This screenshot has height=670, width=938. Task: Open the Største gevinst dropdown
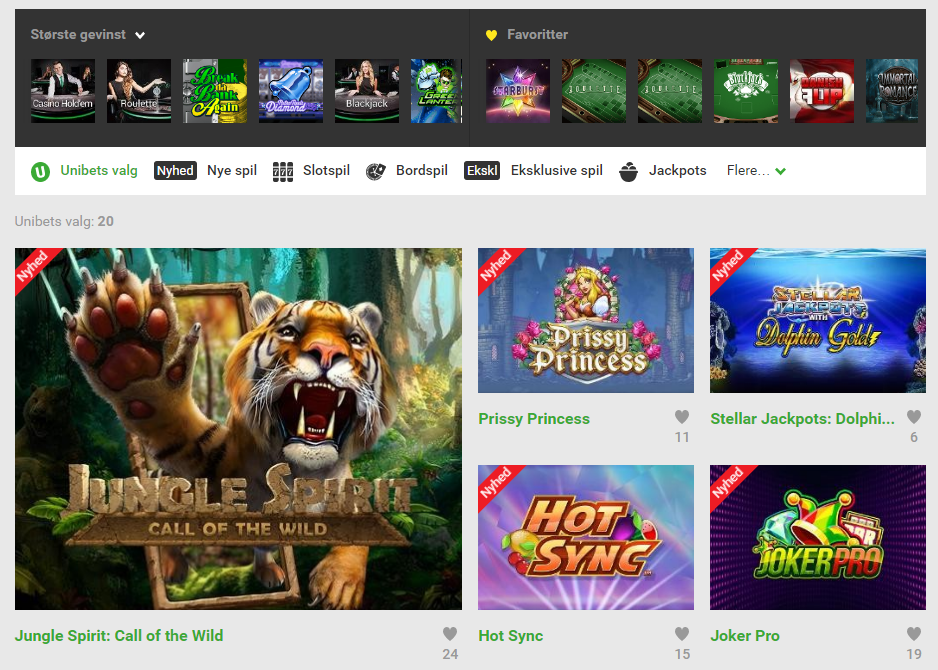click(87, 35)
